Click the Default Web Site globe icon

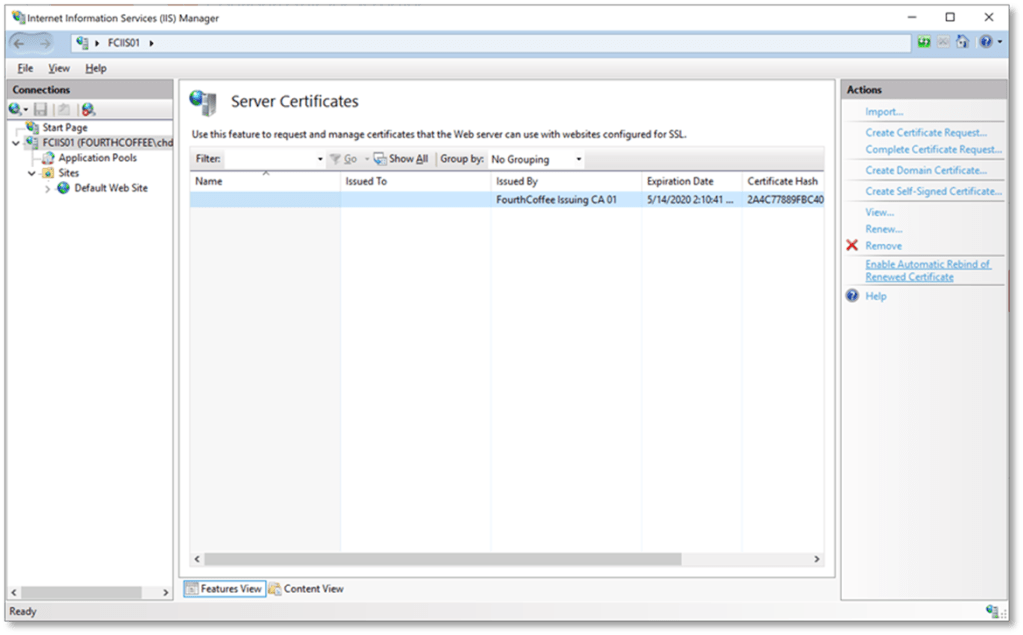[64, 188]
